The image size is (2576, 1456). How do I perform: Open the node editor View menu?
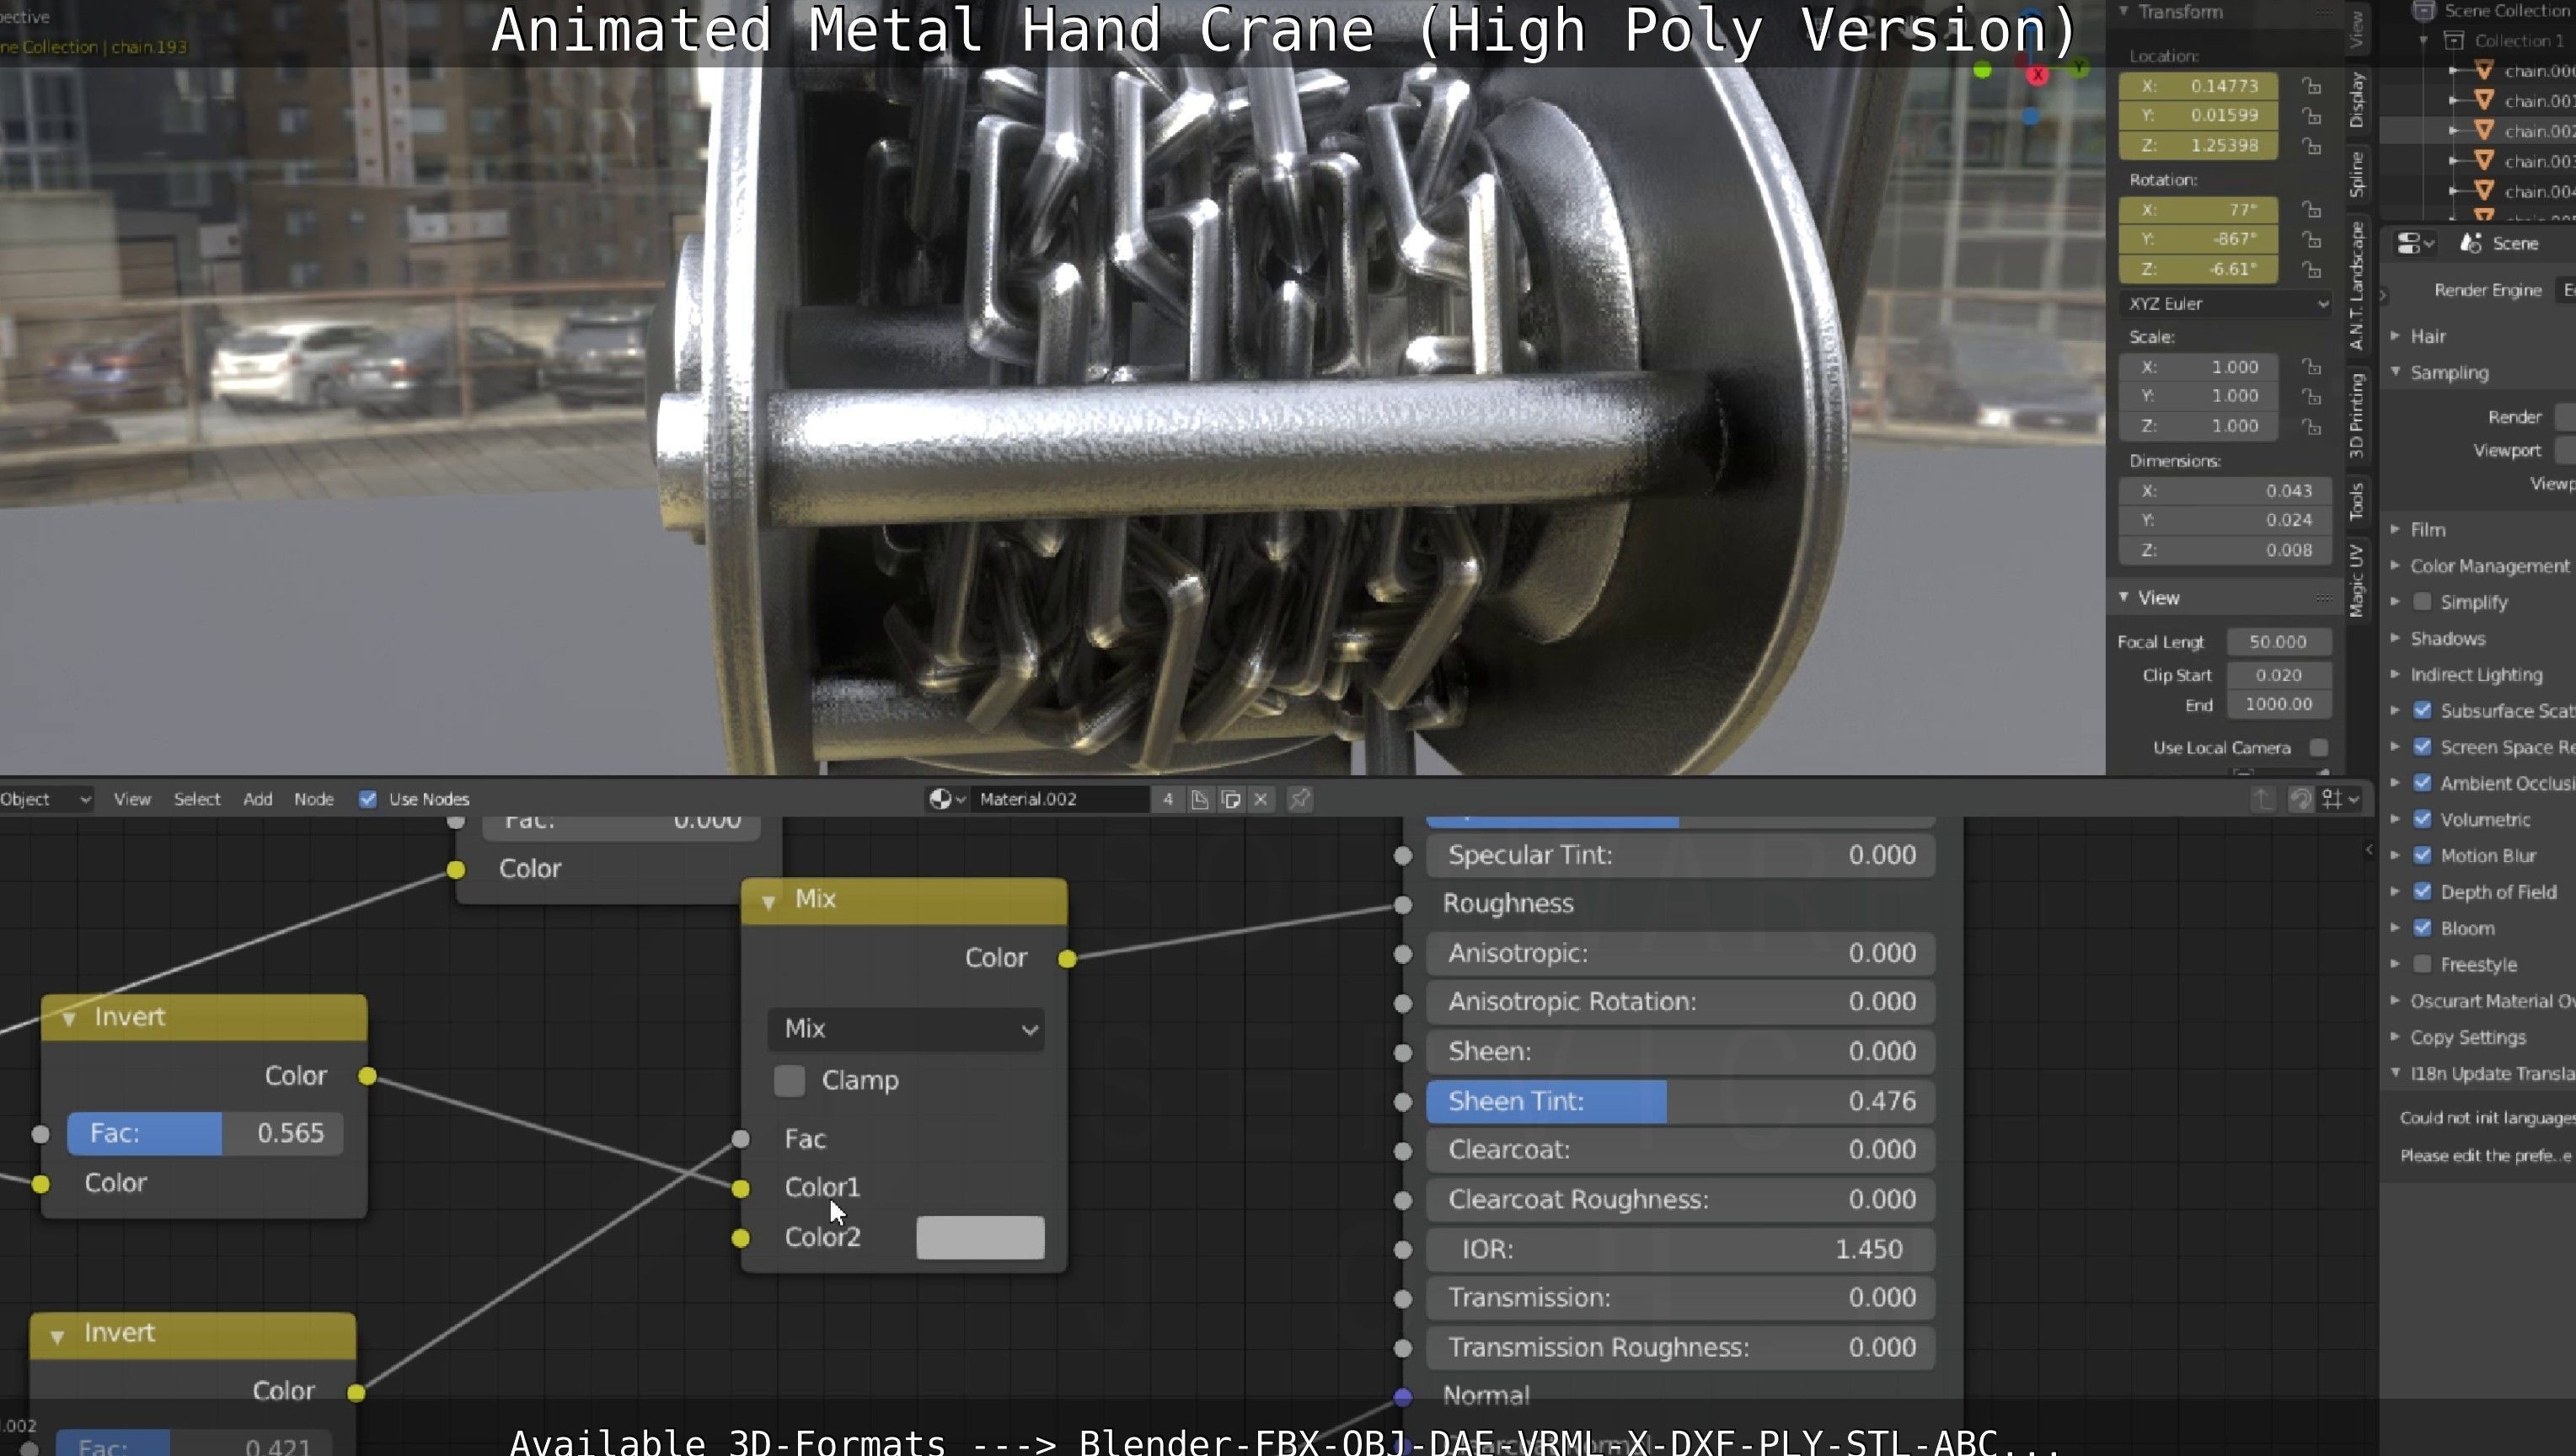point(132,799)
